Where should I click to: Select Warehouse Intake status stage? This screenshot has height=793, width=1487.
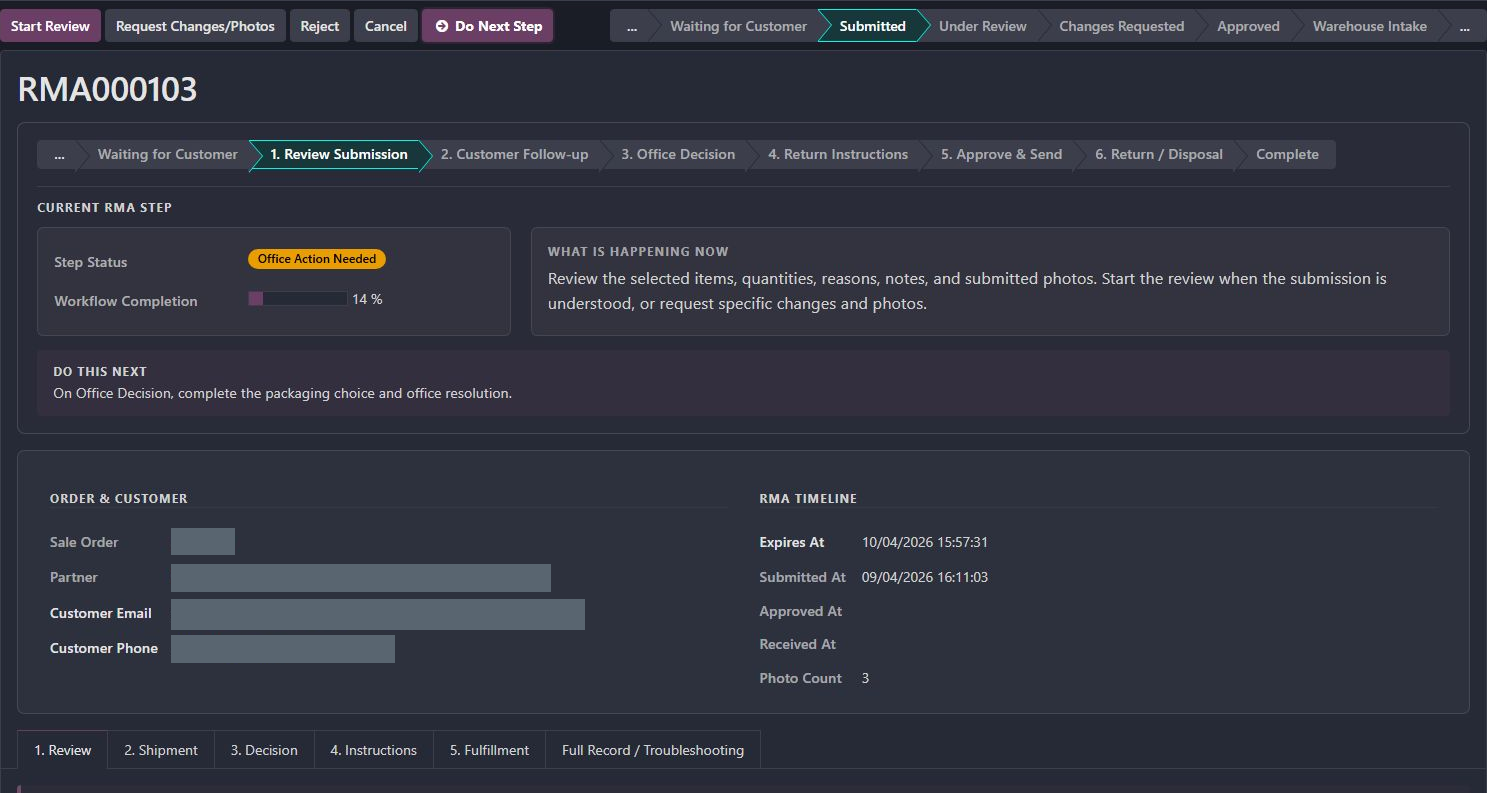click(1369, 26)
